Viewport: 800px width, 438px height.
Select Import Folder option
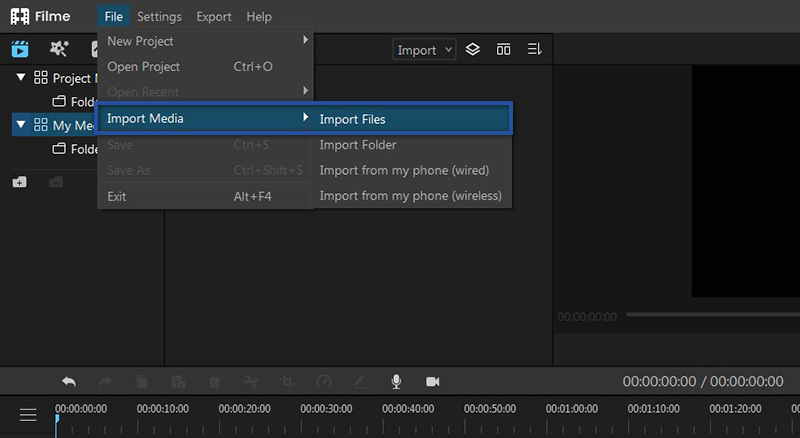coord(358,145)
